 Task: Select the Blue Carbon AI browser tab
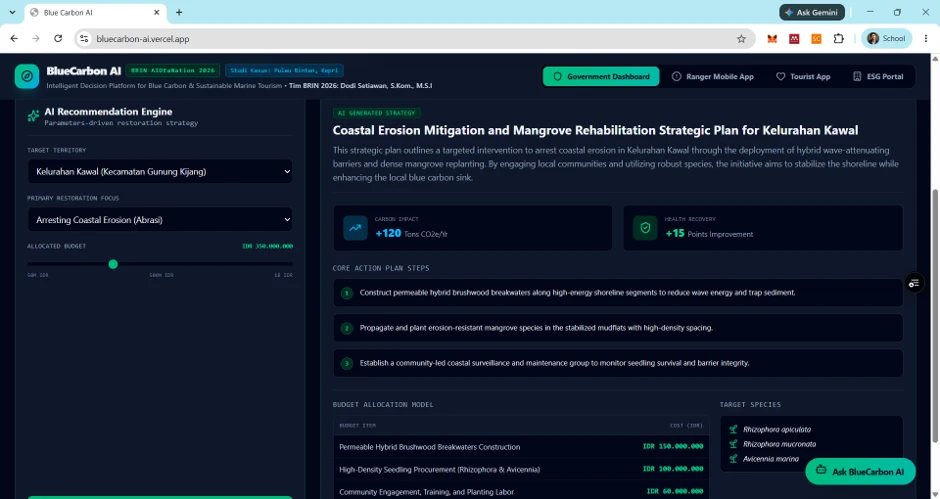(x=95, y=12)
